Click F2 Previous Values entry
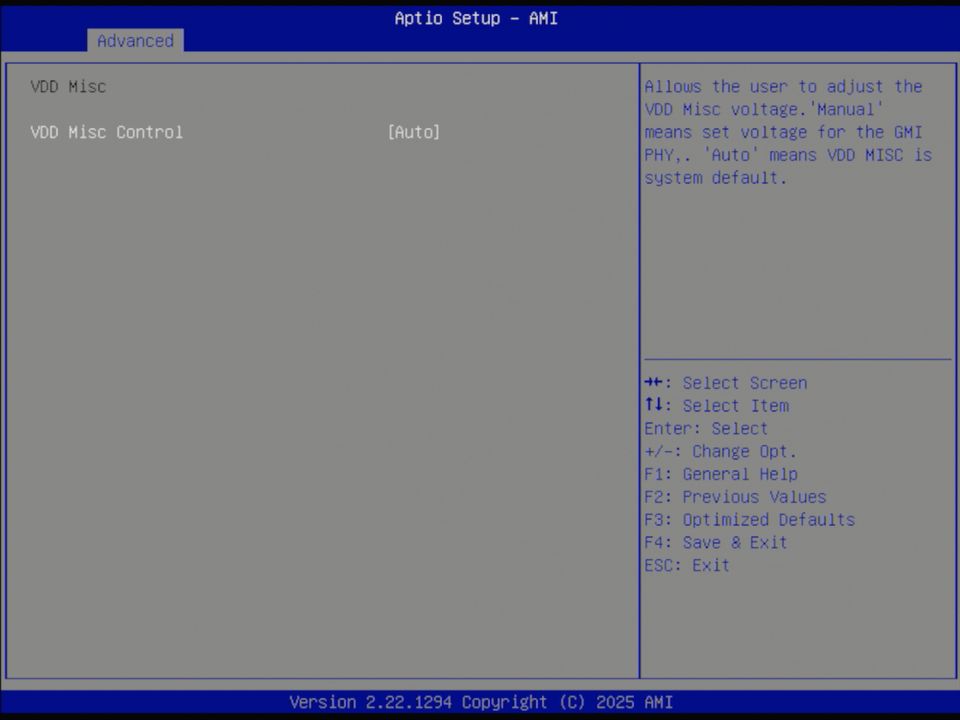This screenshot has height=720, width=960. pyautogui.click(x=735, y=496)
